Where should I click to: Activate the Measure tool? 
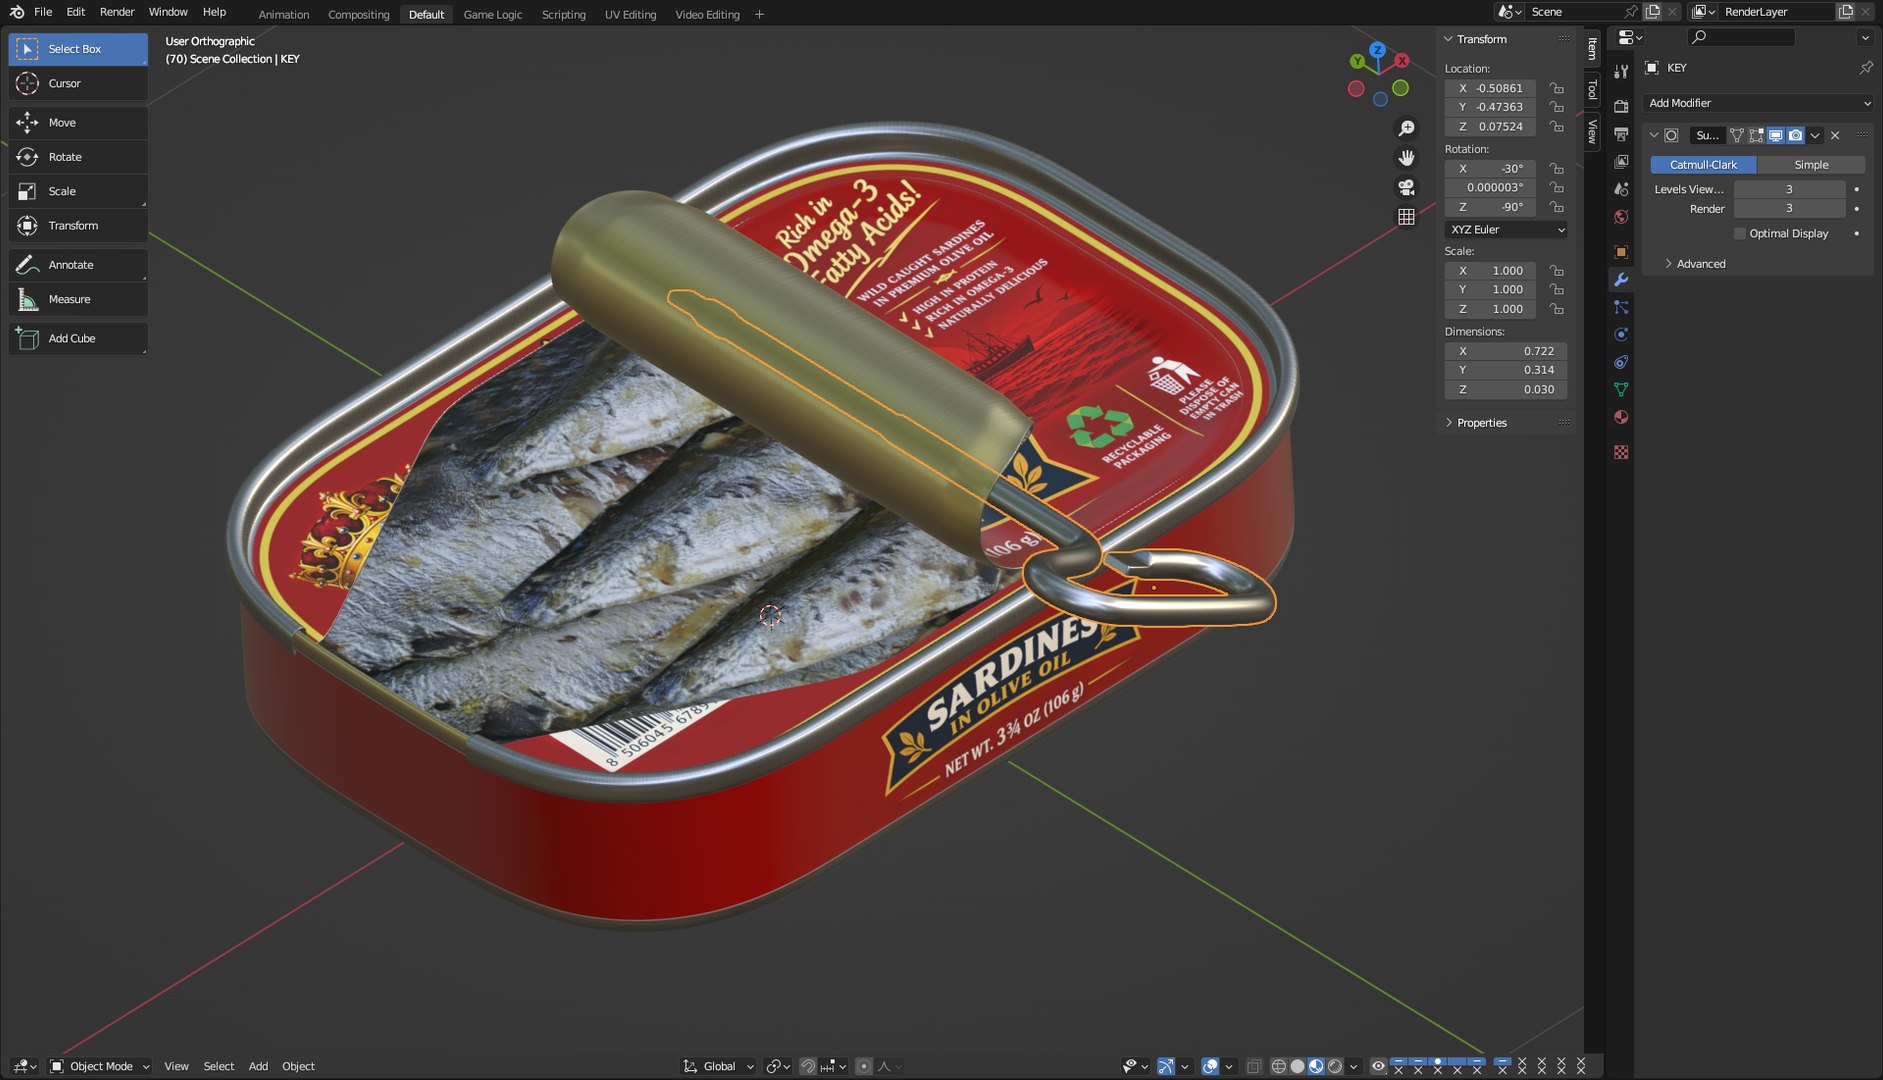(78, 299)
